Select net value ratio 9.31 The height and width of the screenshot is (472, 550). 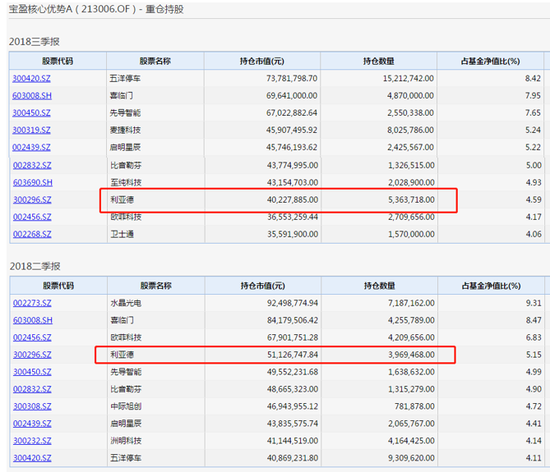coord(534,303)
